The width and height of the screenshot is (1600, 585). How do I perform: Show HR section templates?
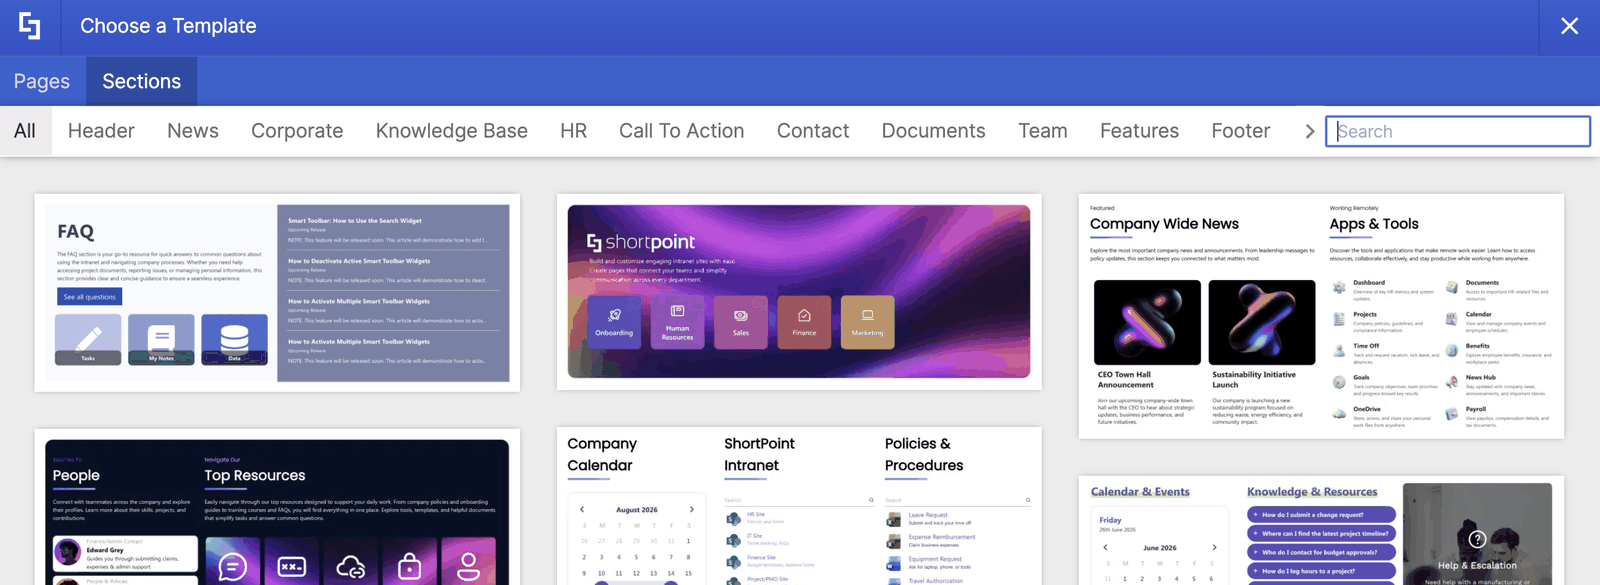[573, 131]
